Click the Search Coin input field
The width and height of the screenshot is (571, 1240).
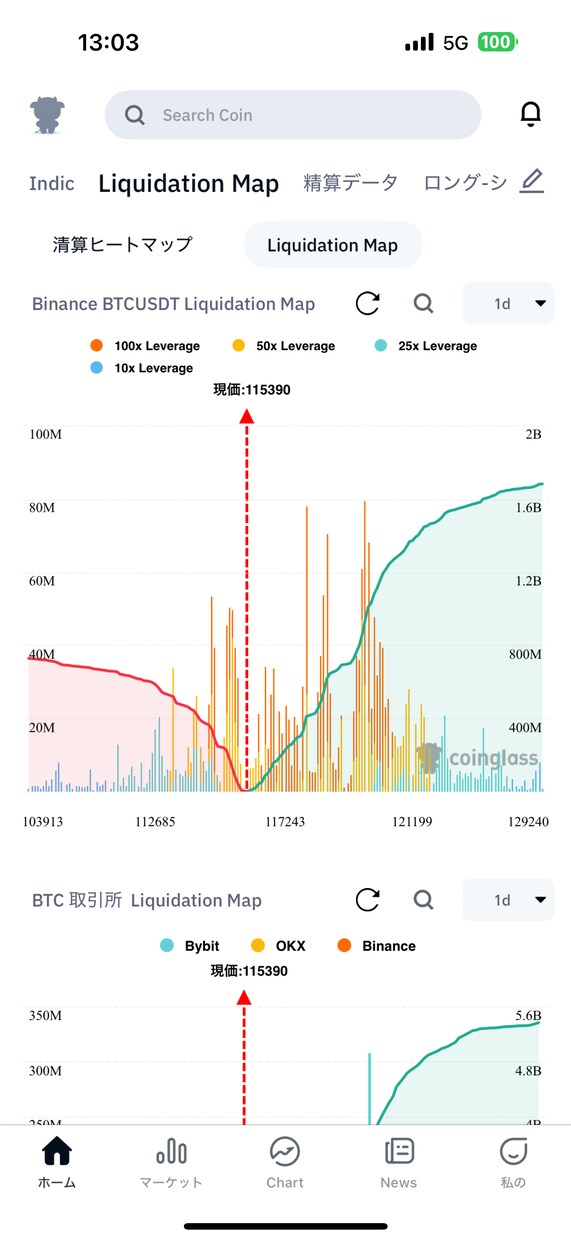tap(293, 115)
